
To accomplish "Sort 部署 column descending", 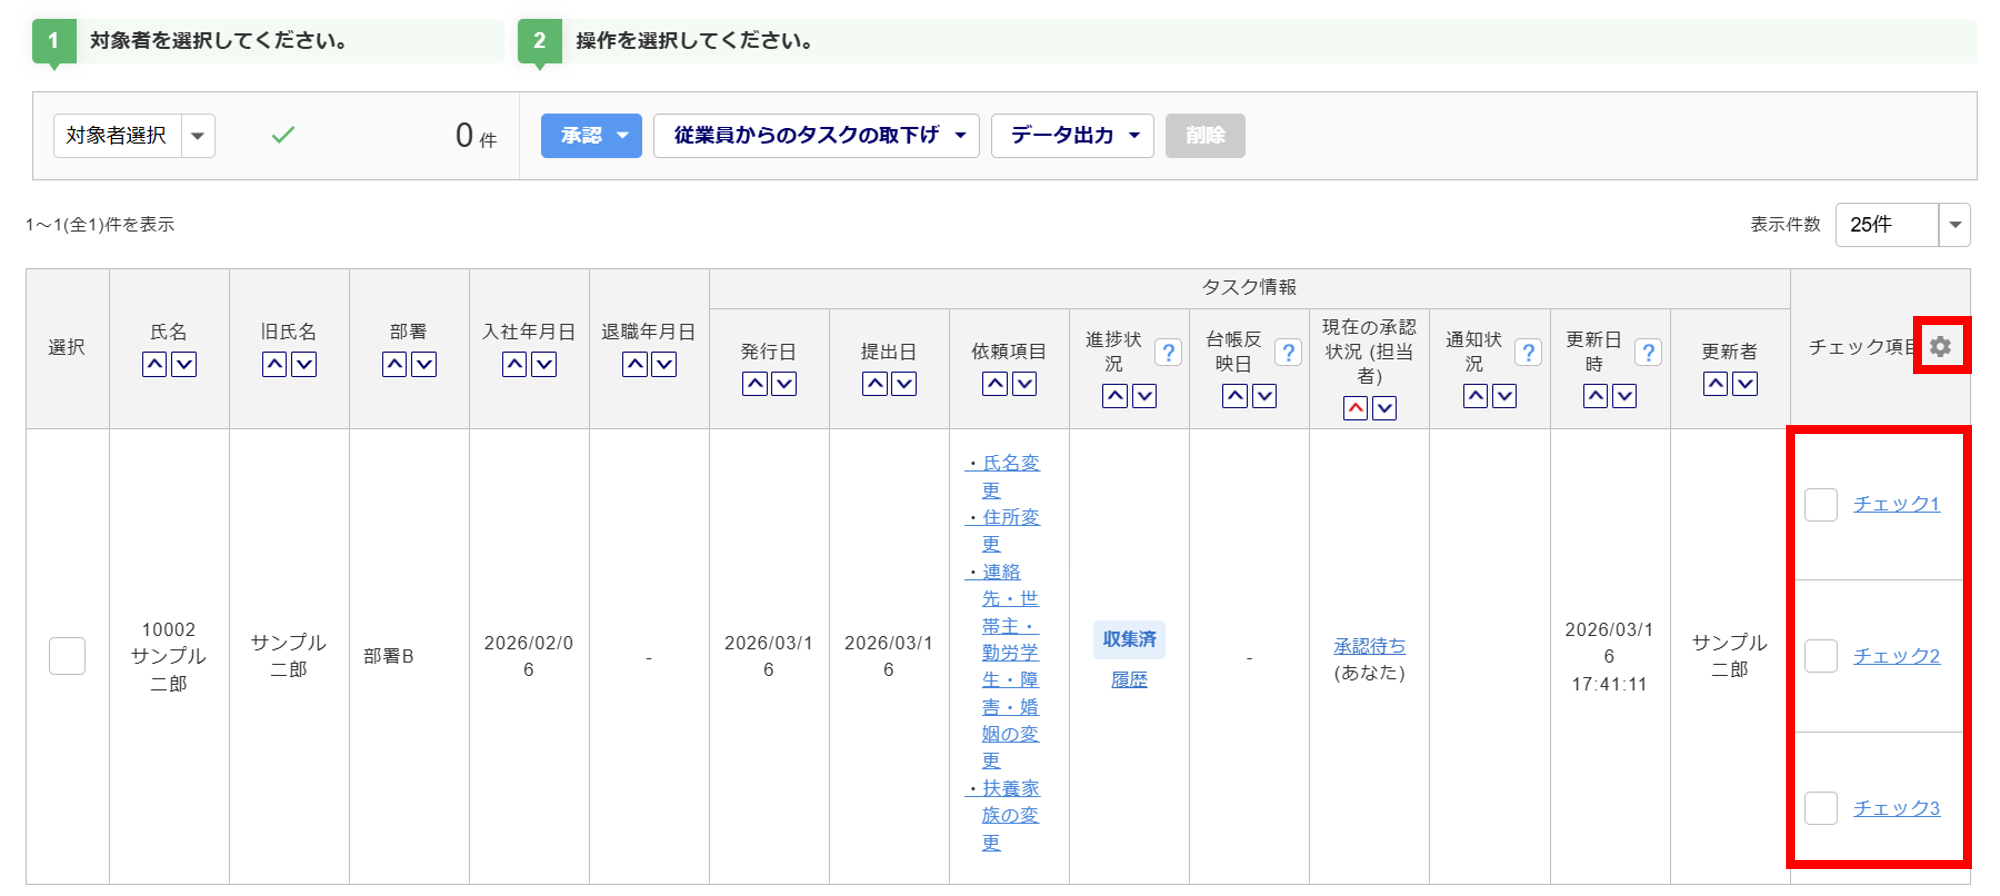I will click(x=424, y=365).
